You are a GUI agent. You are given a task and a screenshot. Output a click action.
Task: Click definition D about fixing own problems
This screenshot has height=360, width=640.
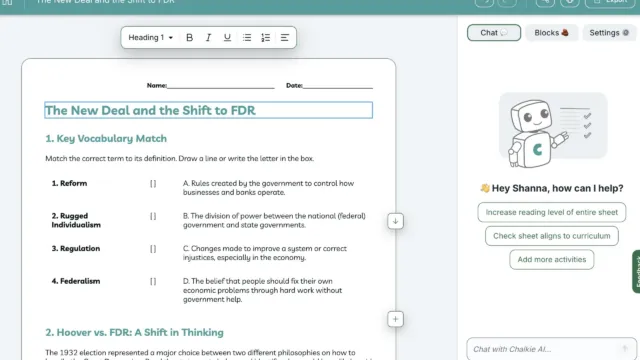262,290
